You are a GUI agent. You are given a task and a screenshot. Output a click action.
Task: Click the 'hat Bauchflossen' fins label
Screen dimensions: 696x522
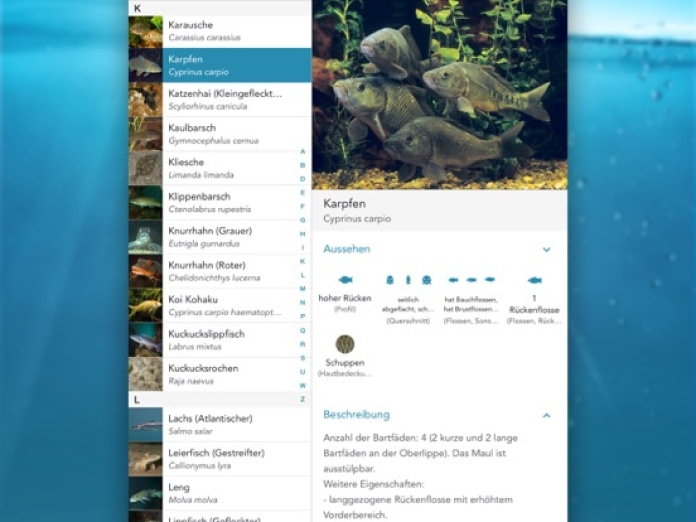[471, 304]
